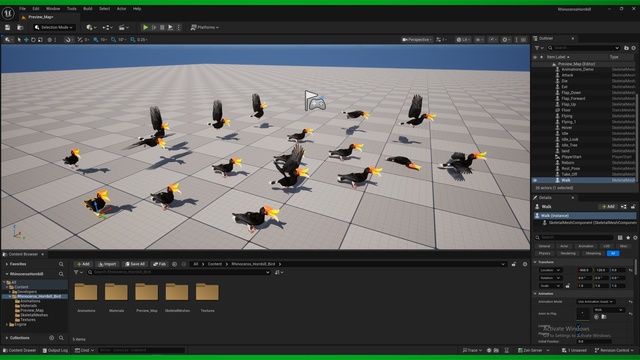Toggle the Looping checkbox

[579, 326]
